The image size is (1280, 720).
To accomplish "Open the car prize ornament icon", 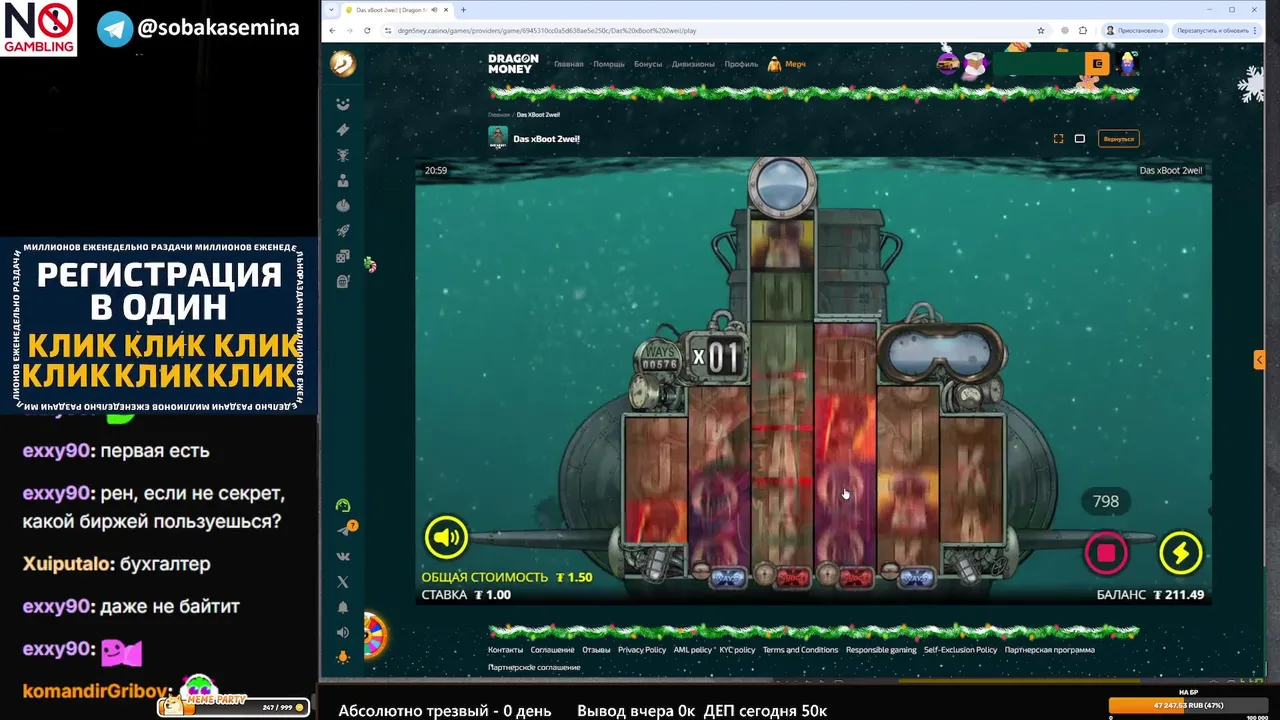I will (947, 64).
